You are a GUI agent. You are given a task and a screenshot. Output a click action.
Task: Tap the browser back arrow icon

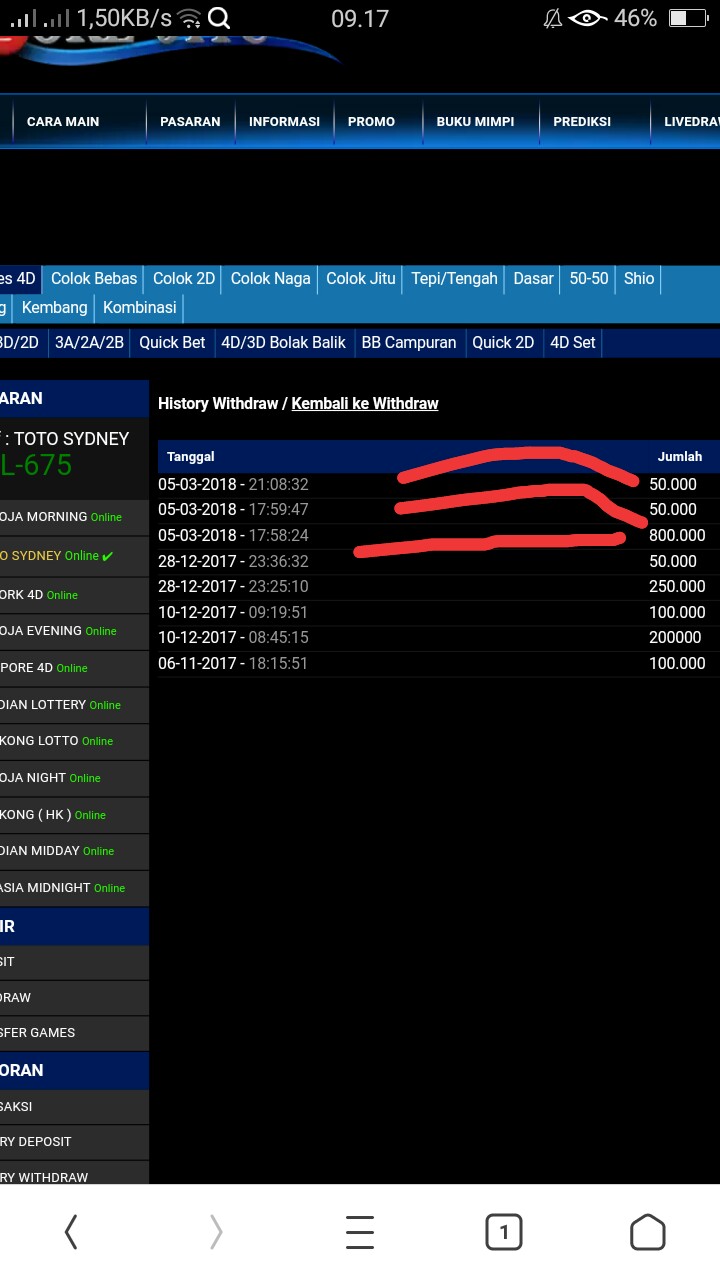click(71, 1232)
